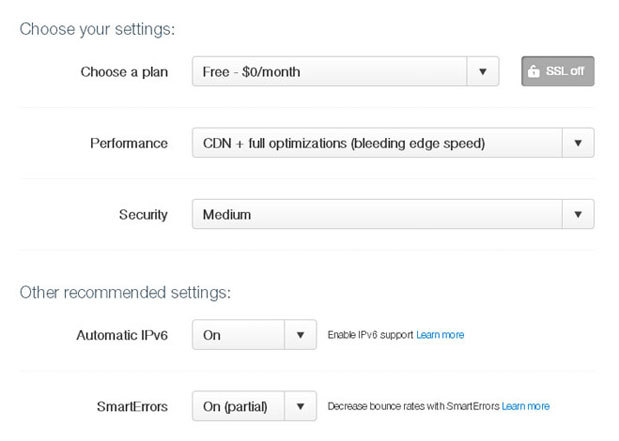Expand the Automatic IPv6 dropdown arrow
Image resolution: width=619 pixels, height=441 pixels.
tap(300, 335)
